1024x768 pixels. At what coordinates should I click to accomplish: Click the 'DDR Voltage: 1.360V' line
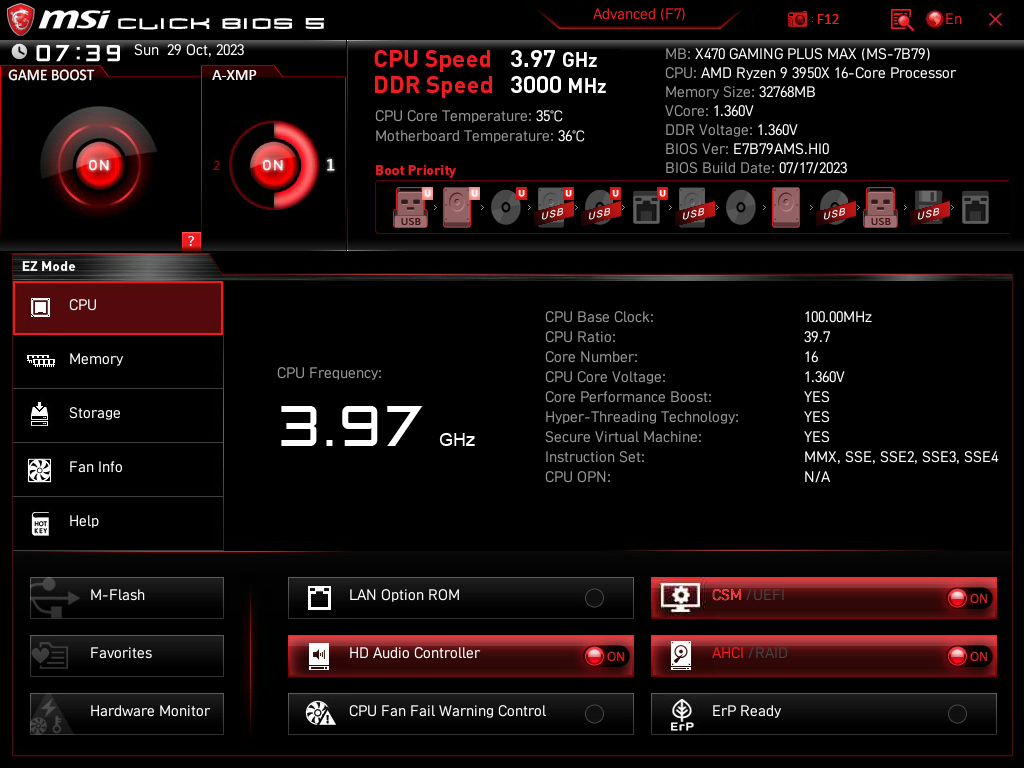[731, 130]
